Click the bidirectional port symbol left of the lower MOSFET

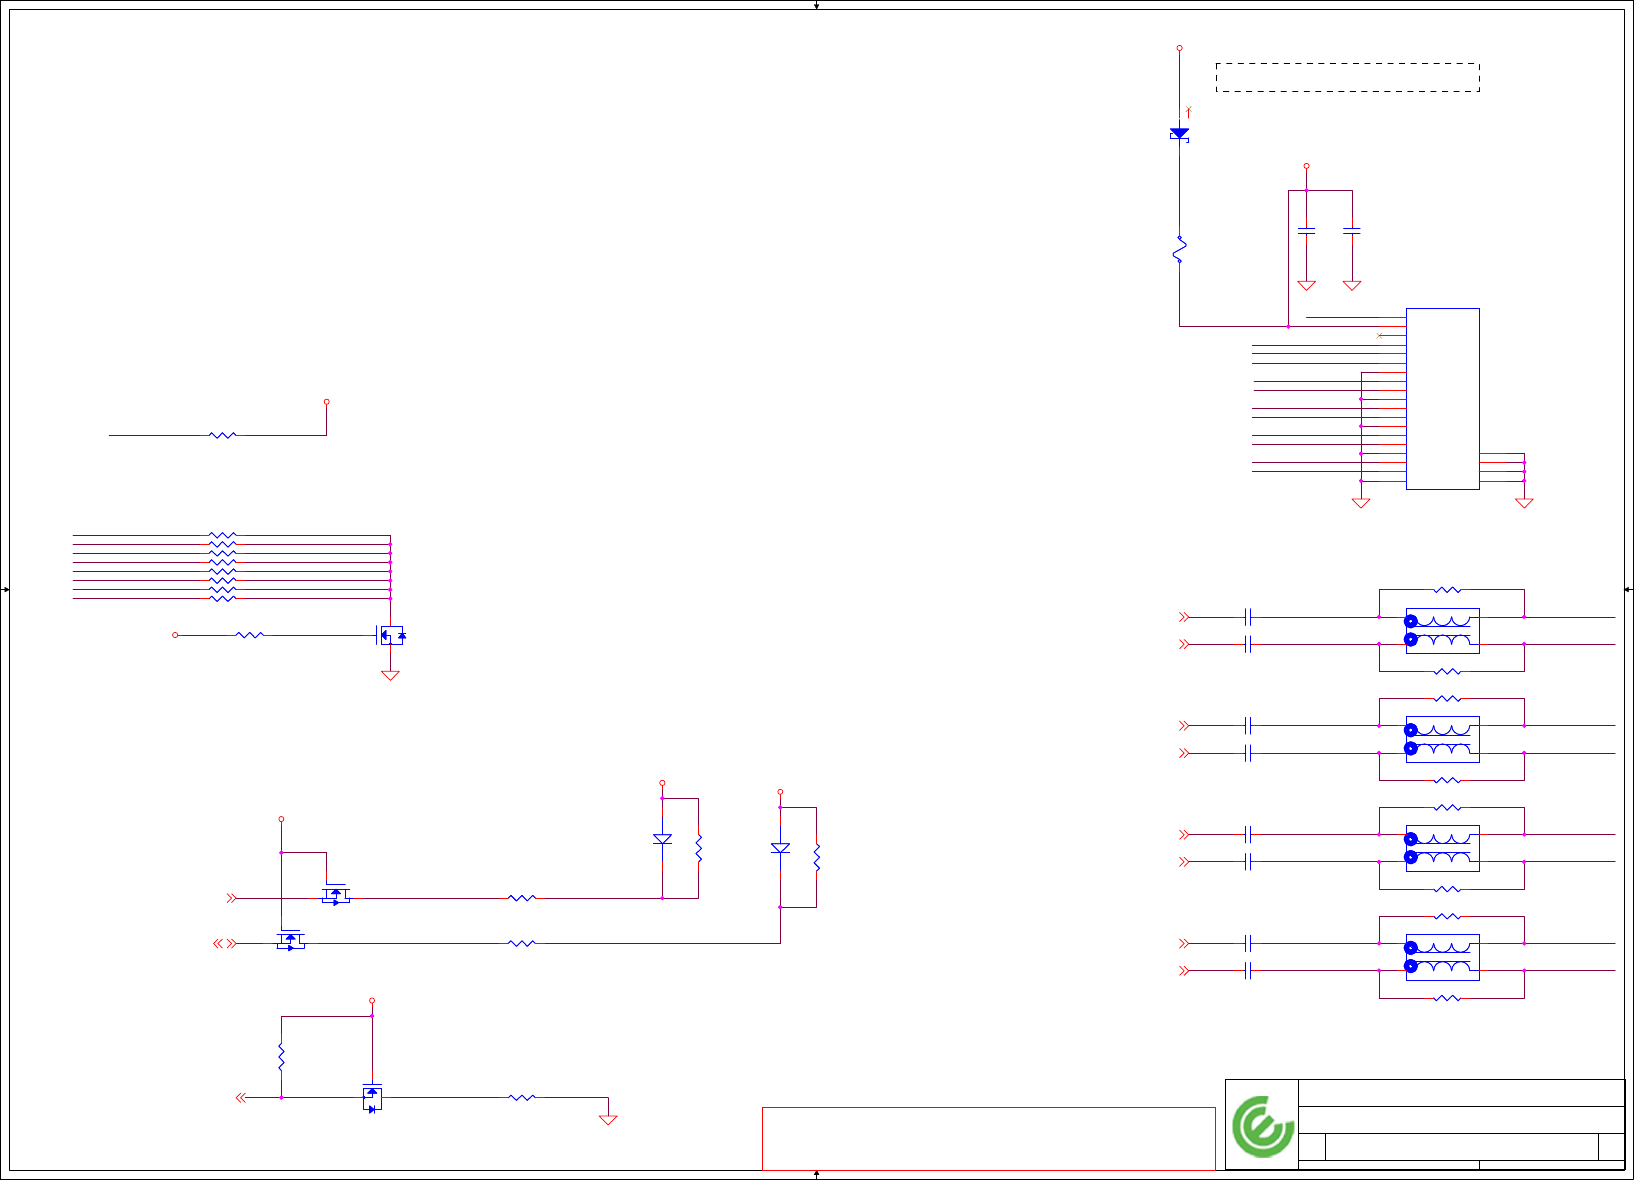click(x=225, y=943)
